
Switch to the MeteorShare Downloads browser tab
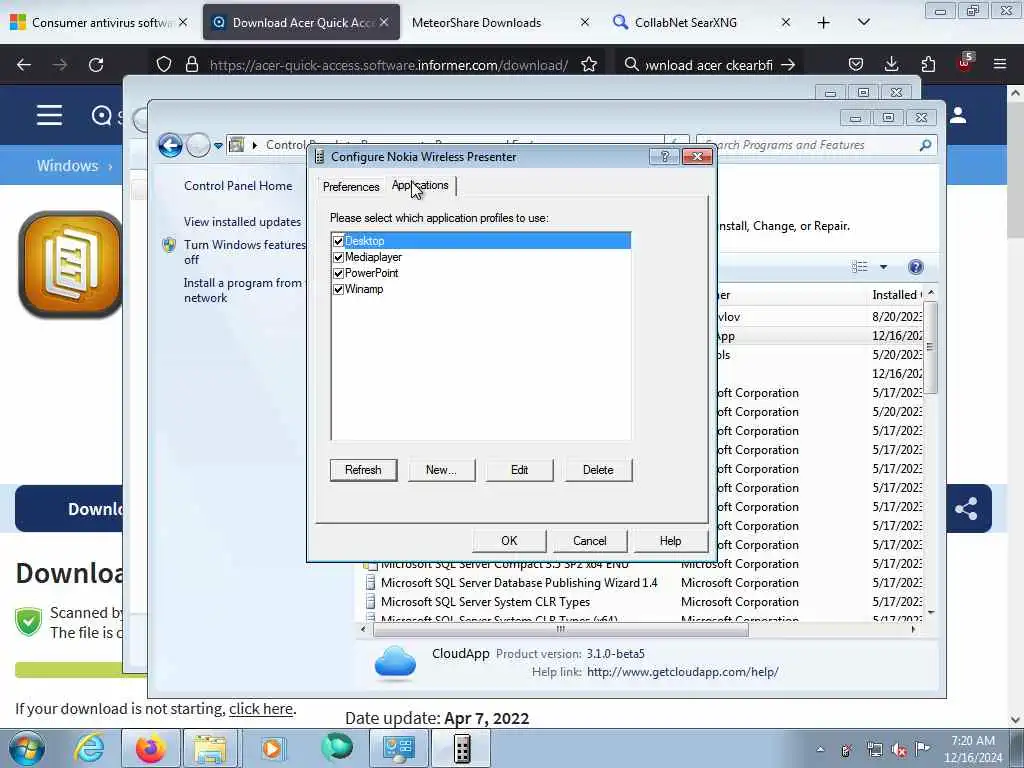point(500,23)
